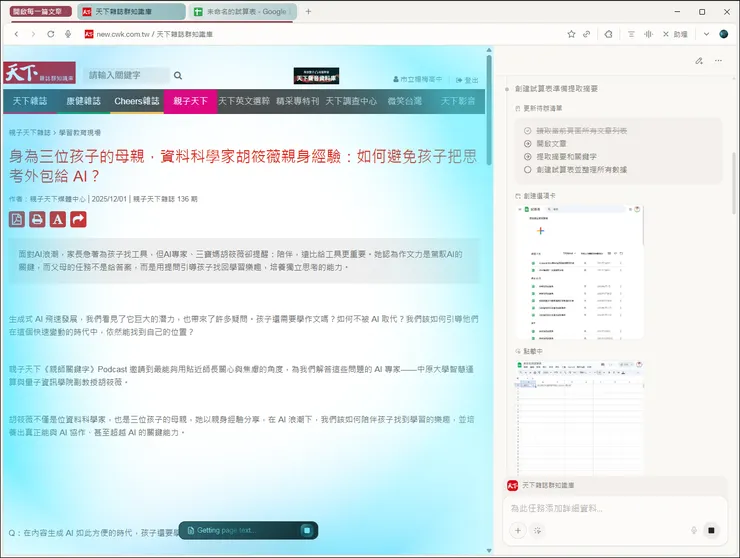Toggle completed item 讀取當前頁面所有文章列表
Viewport: 740px width, 558px height.
[x=576, y=131]
